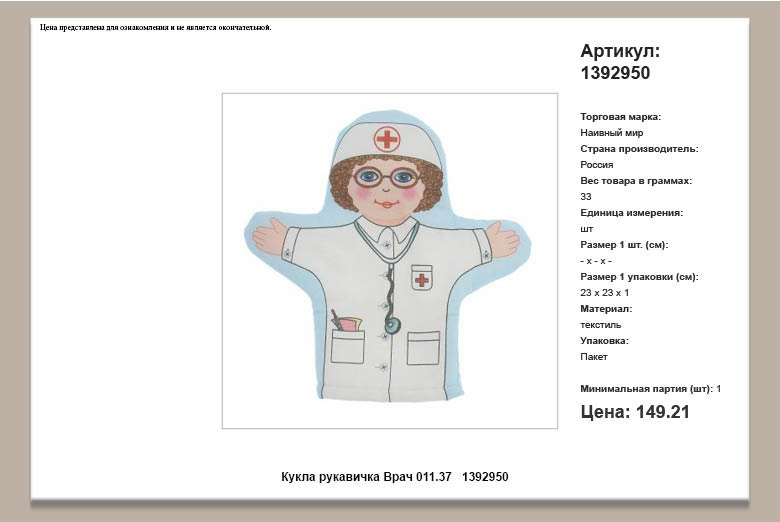Click the brand name 'Наивный мир'
This screenshot has height=522, width=780.
click(x=611, y=133)
